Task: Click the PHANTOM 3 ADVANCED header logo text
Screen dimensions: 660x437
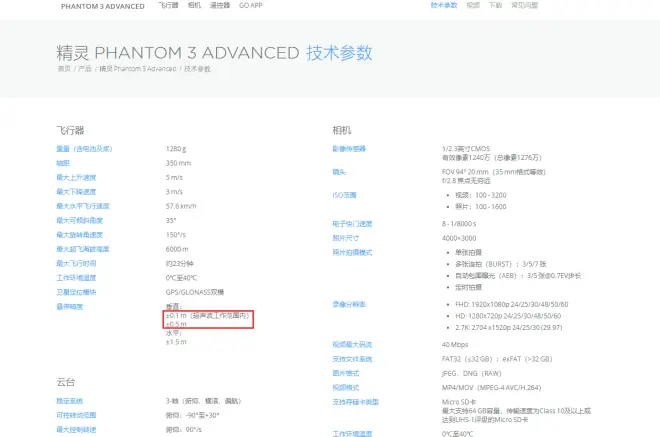Action: [103, 6]
